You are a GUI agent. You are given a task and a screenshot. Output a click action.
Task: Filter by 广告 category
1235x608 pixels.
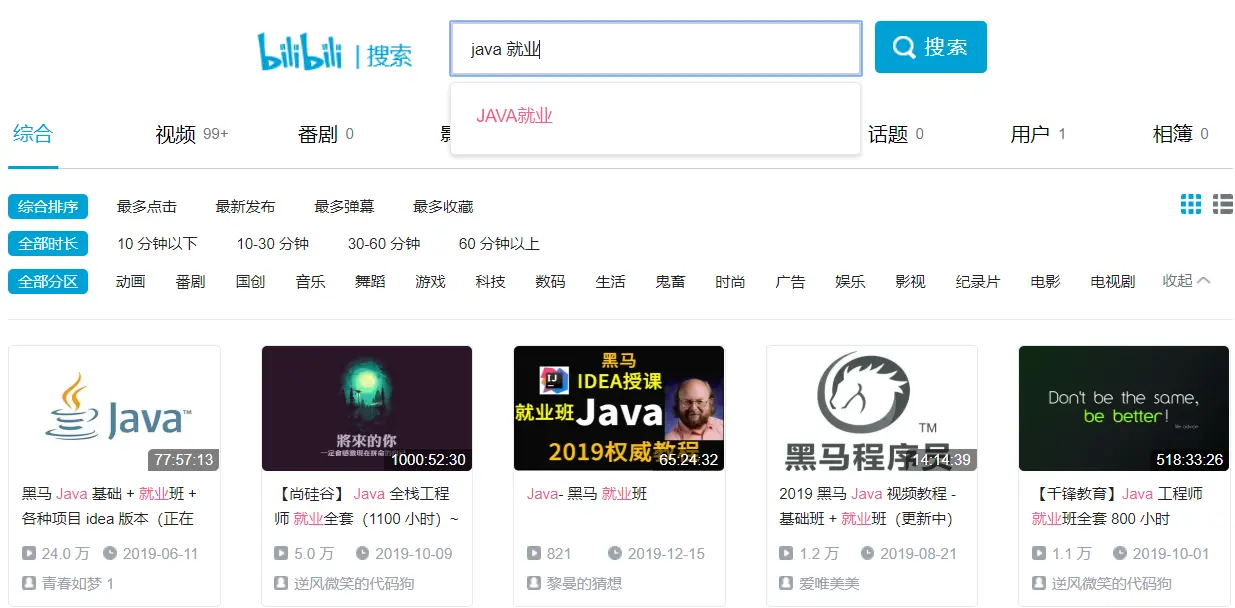(x=791, y=282)
